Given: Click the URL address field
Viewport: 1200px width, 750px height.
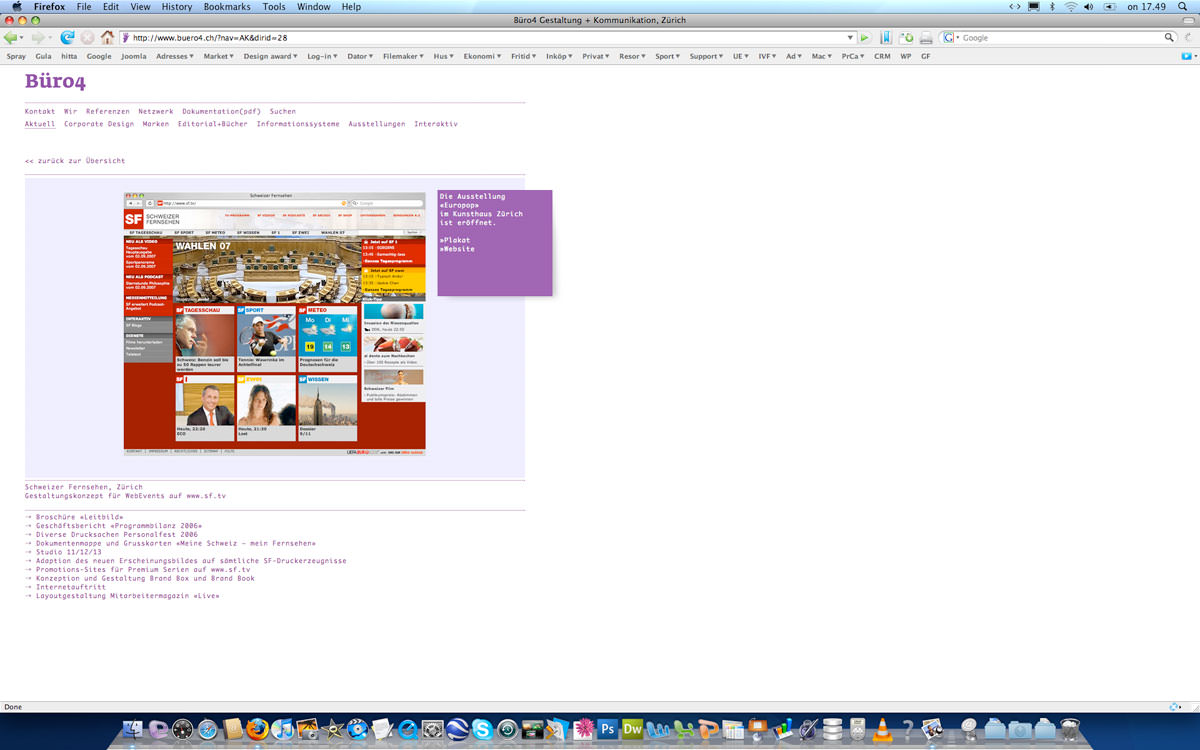Looking at the screenshot, I should pos(488,37).
